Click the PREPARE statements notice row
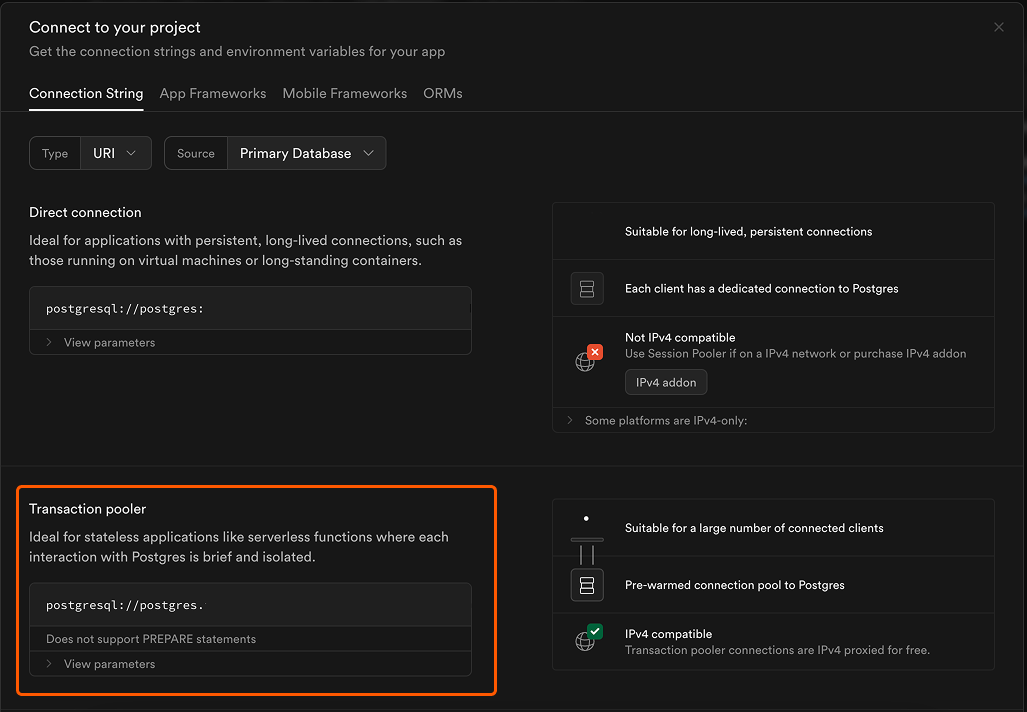 (150, 639)
